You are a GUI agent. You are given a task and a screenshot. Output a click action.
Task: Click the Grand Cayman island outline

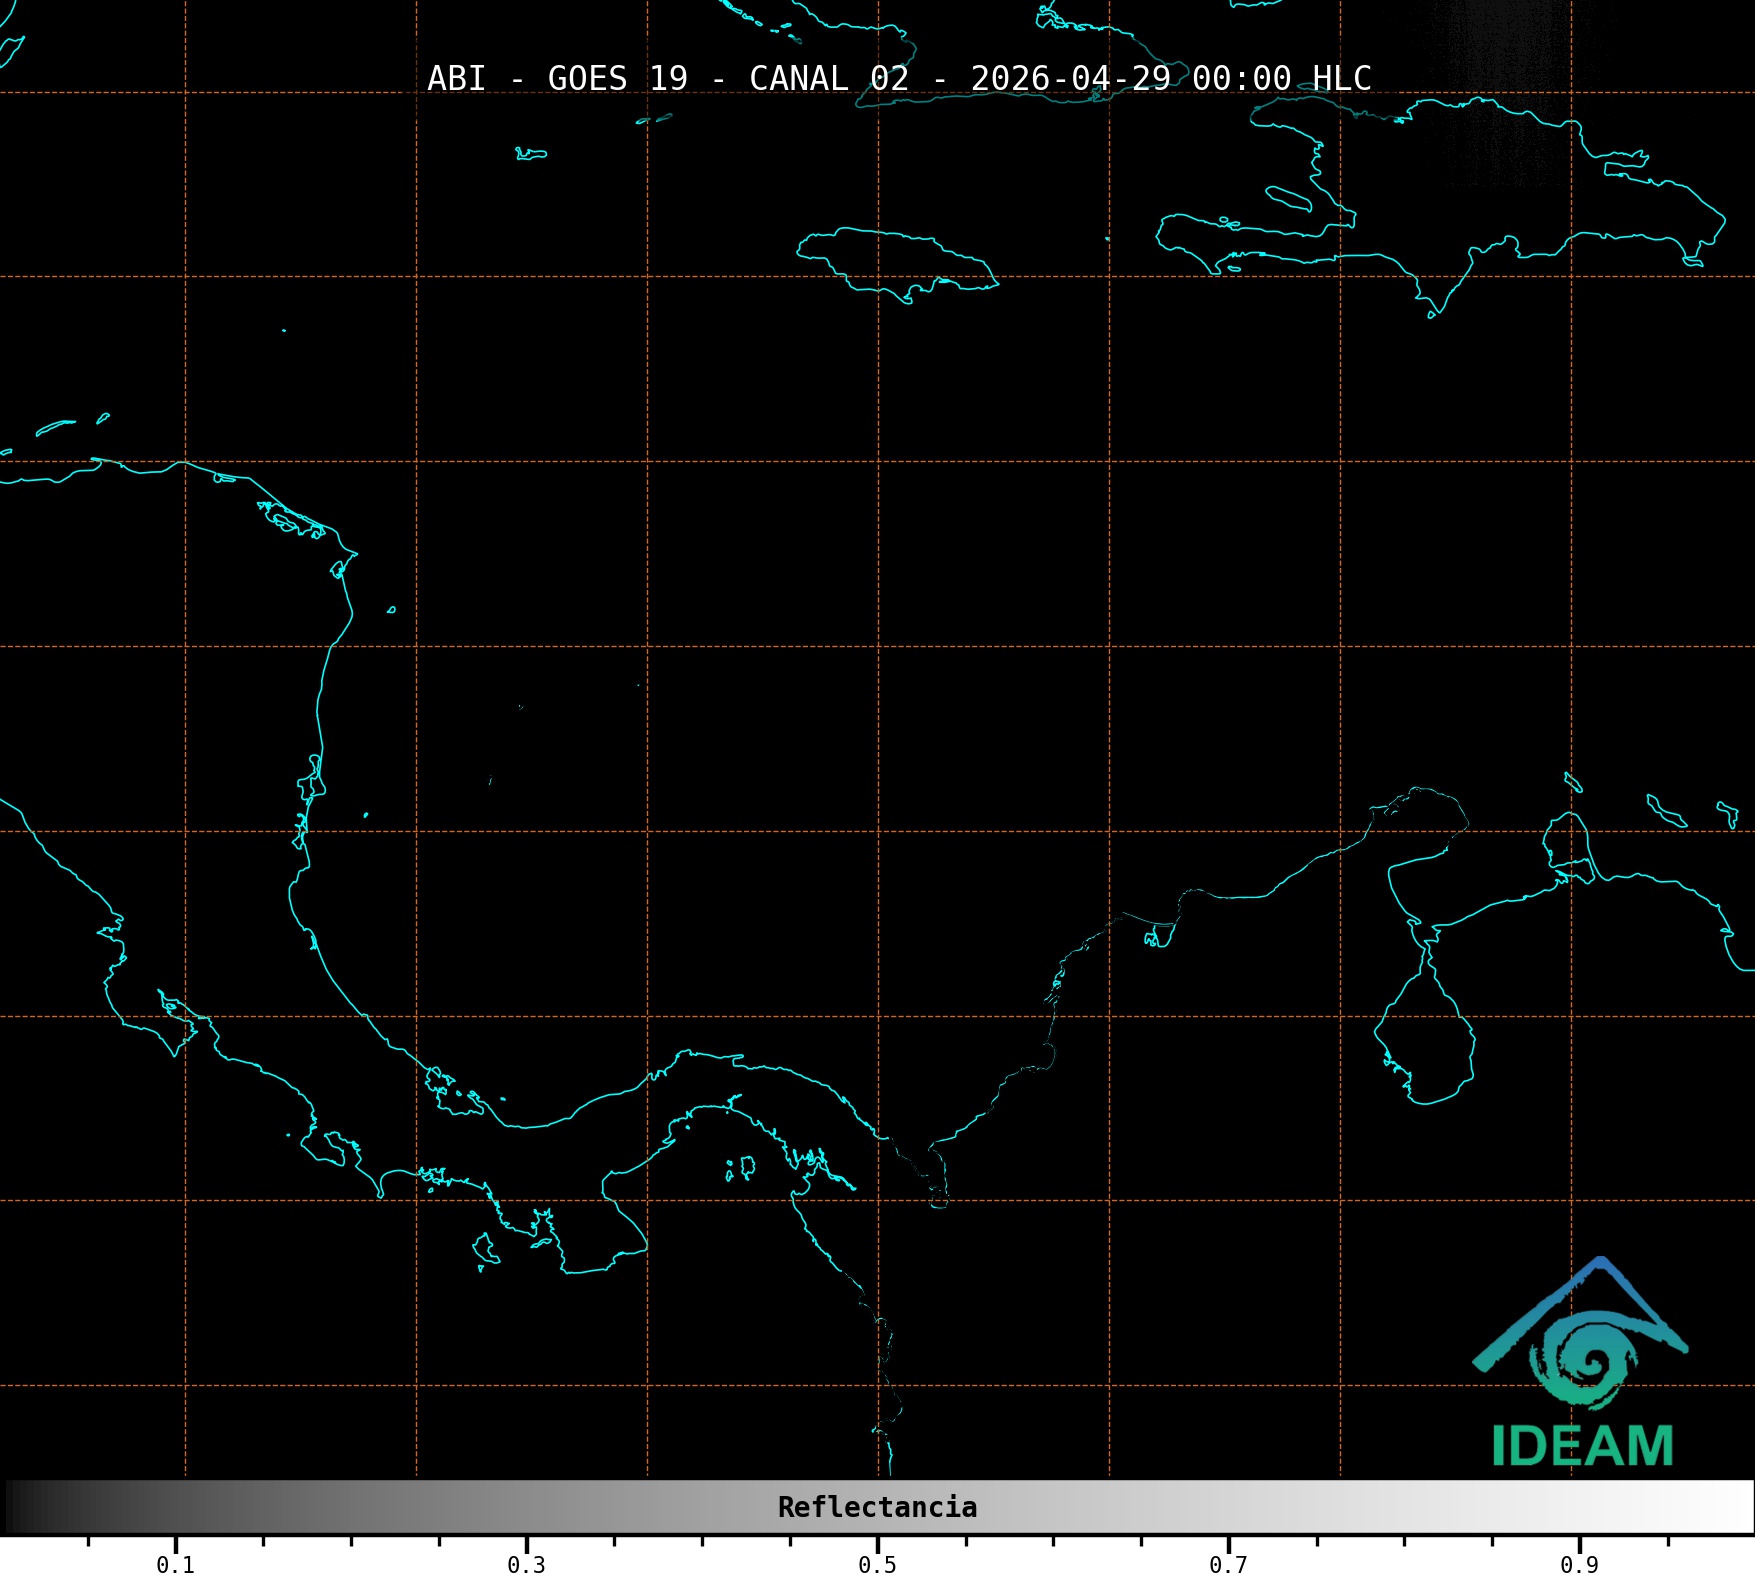click(x=531, y=154)
